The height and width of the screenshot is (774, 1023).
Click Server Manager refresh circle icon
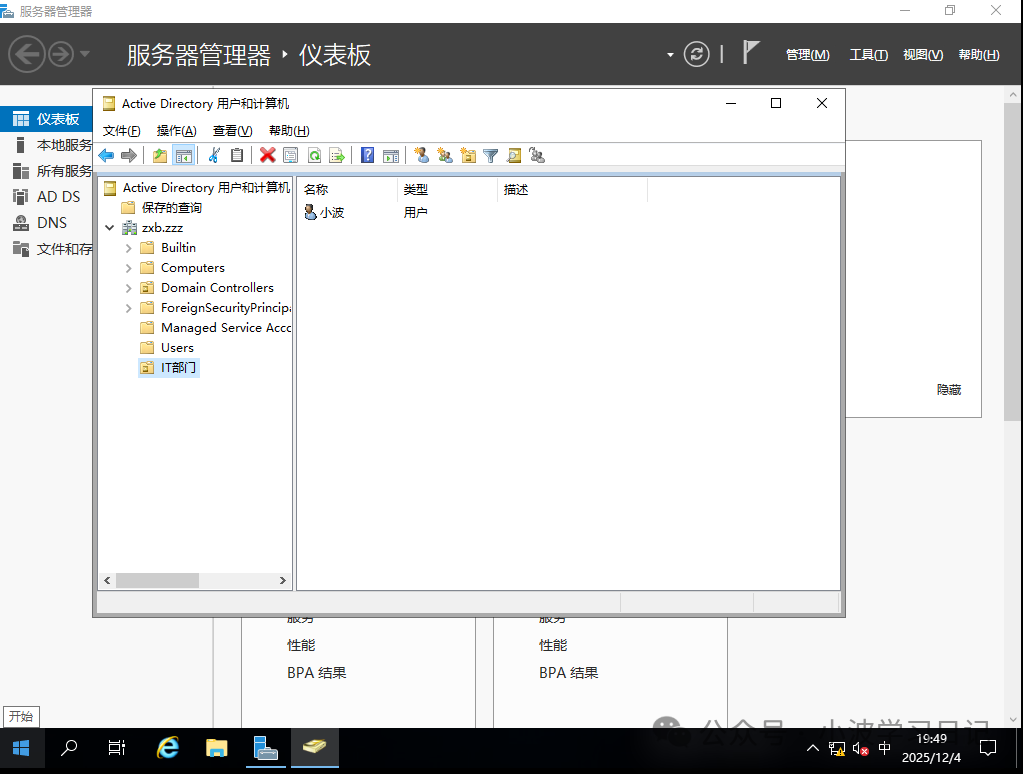(696, 54)
